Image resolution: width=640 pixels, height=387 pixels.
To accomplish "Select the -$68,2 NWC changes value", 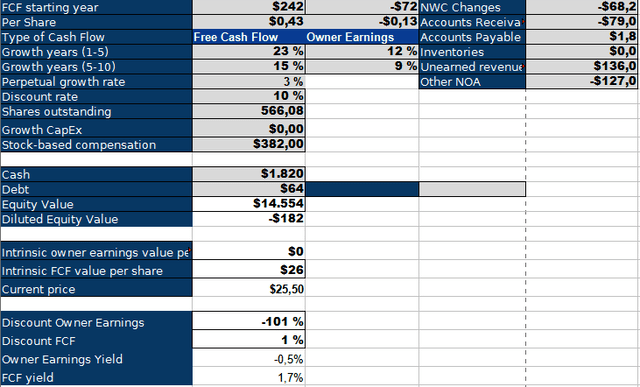I will point(582,7).
